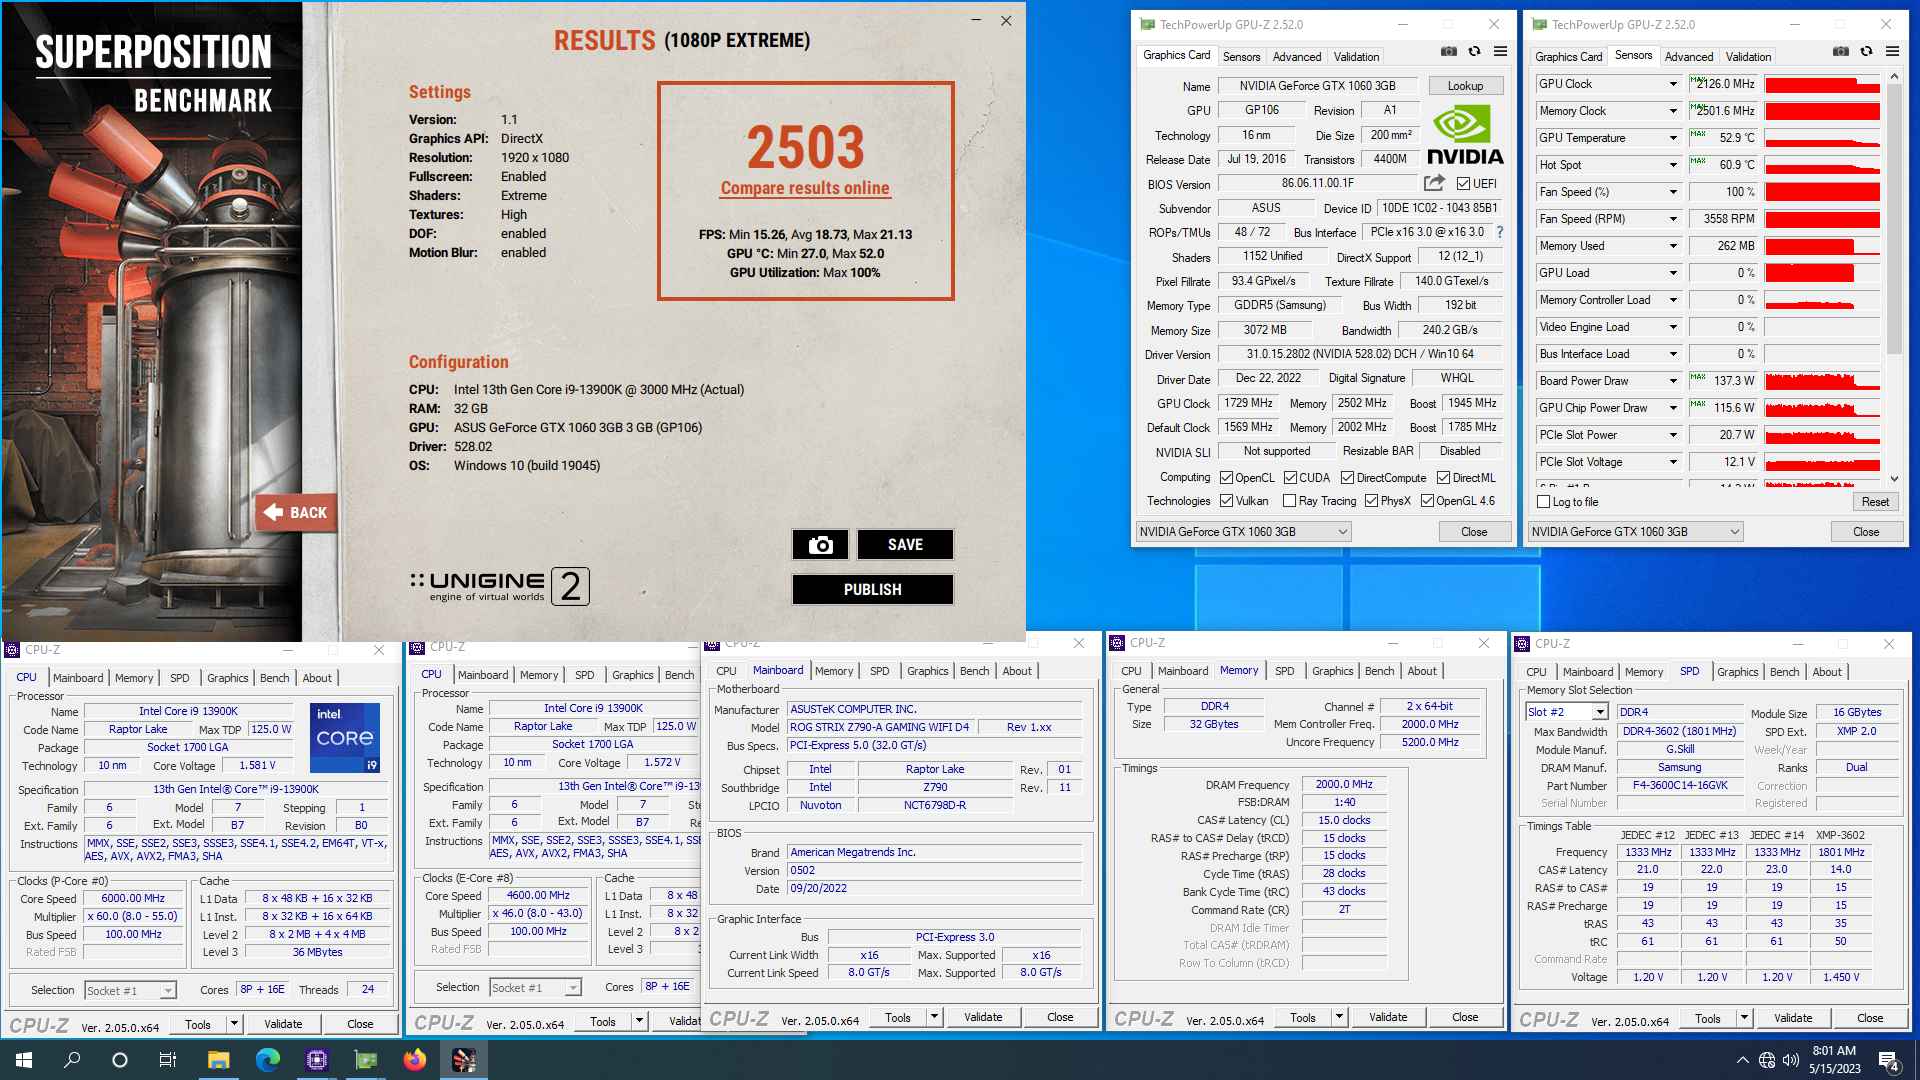Open the Advanced tab in GPU-Z Graphics Card window

1297,57
